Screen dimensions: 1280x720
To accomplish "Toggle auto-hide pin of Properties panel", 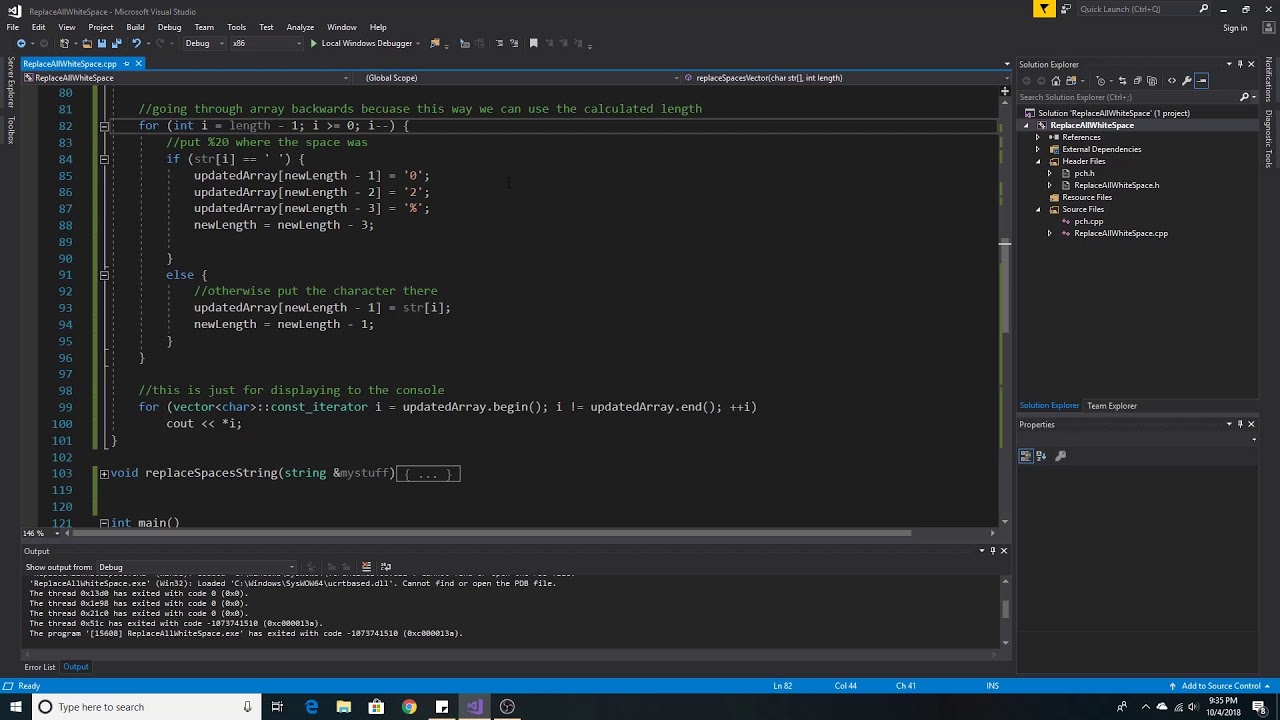I will click(x=1240, y=424).
